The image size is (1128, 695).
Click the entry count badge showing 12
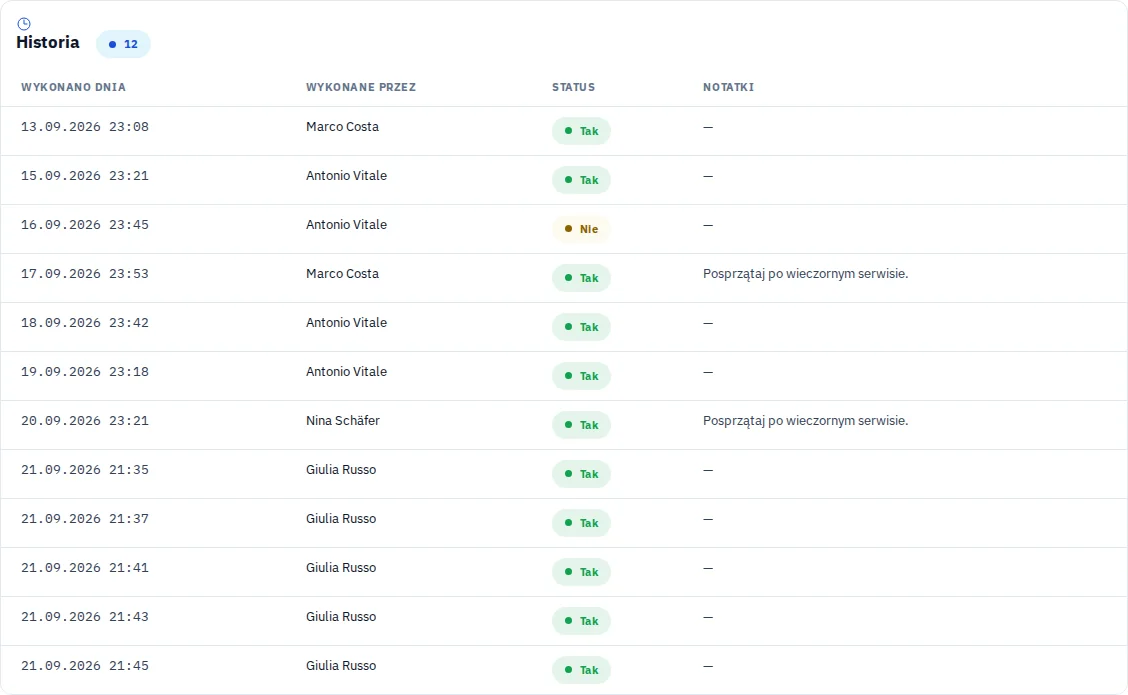click(123, 44)
